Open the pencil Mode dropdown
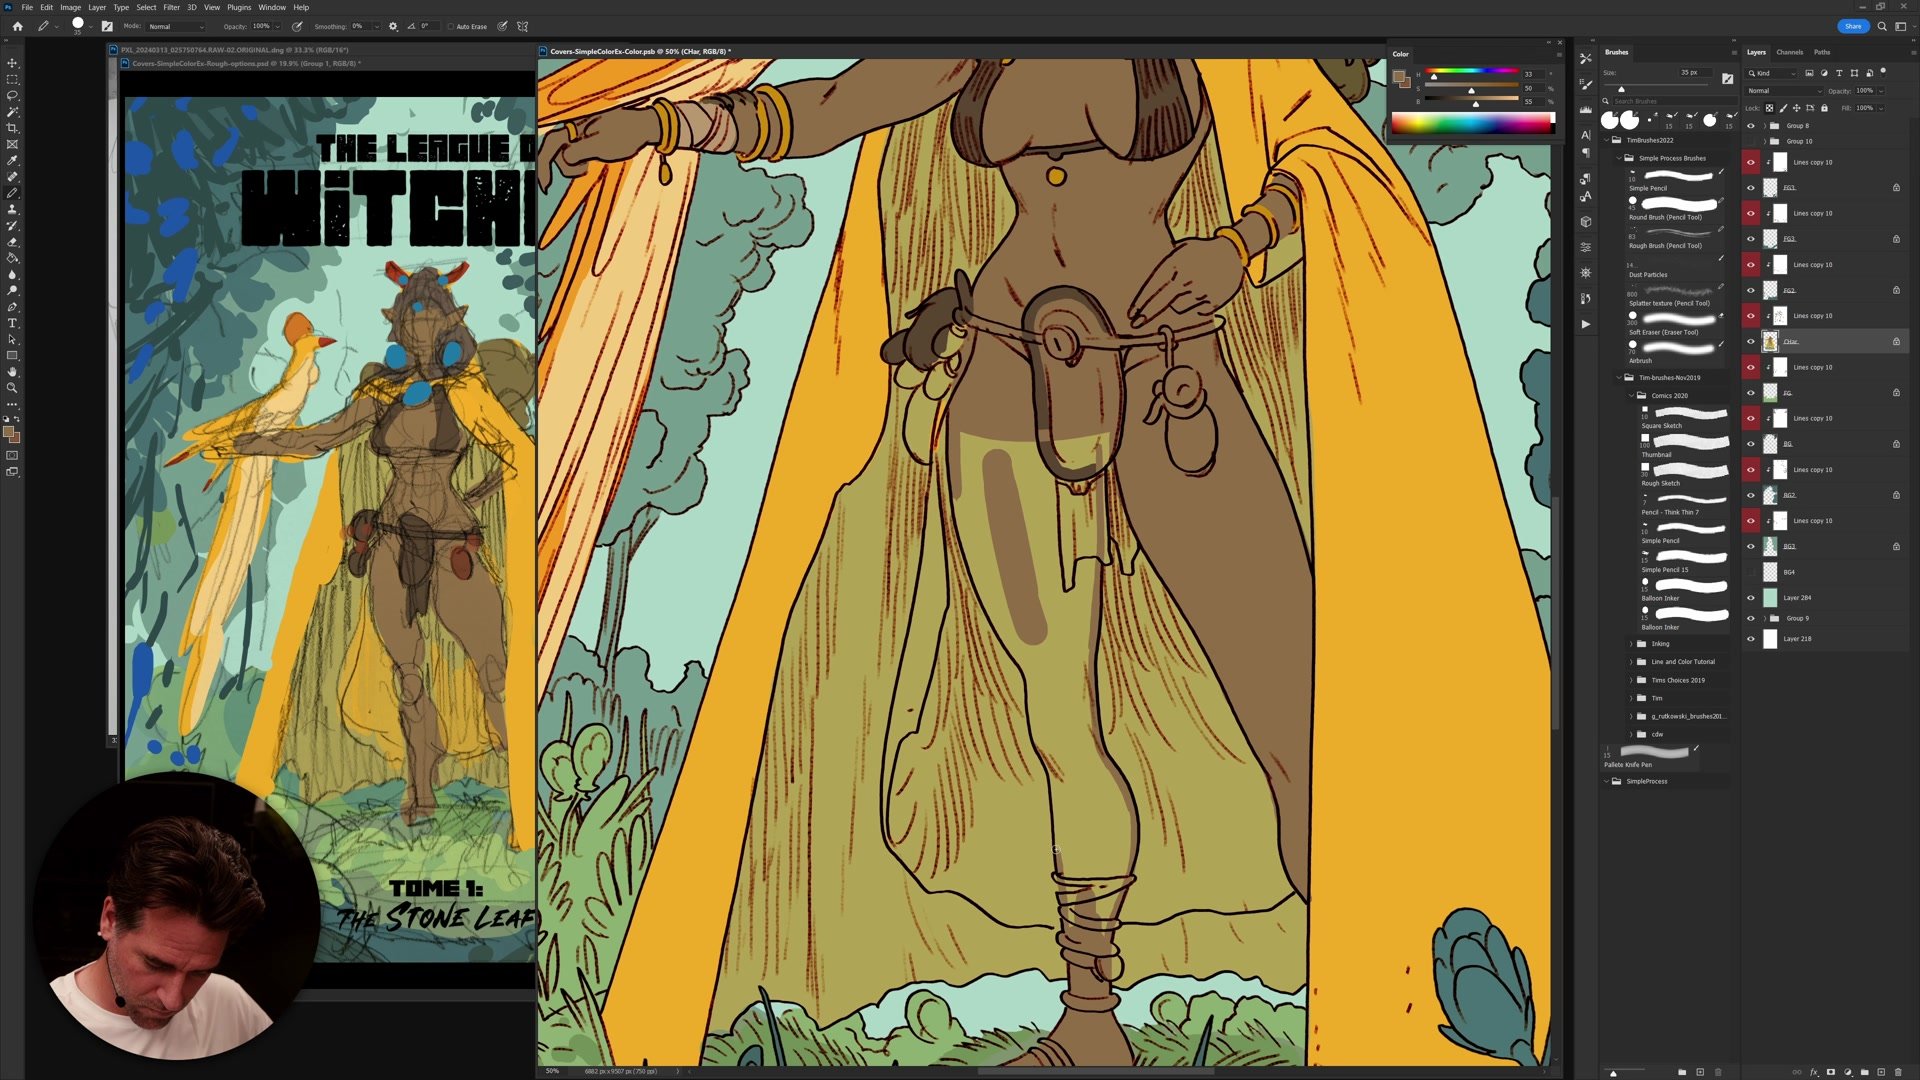Screen dimensions: 1920x1080 click(176, 27)
